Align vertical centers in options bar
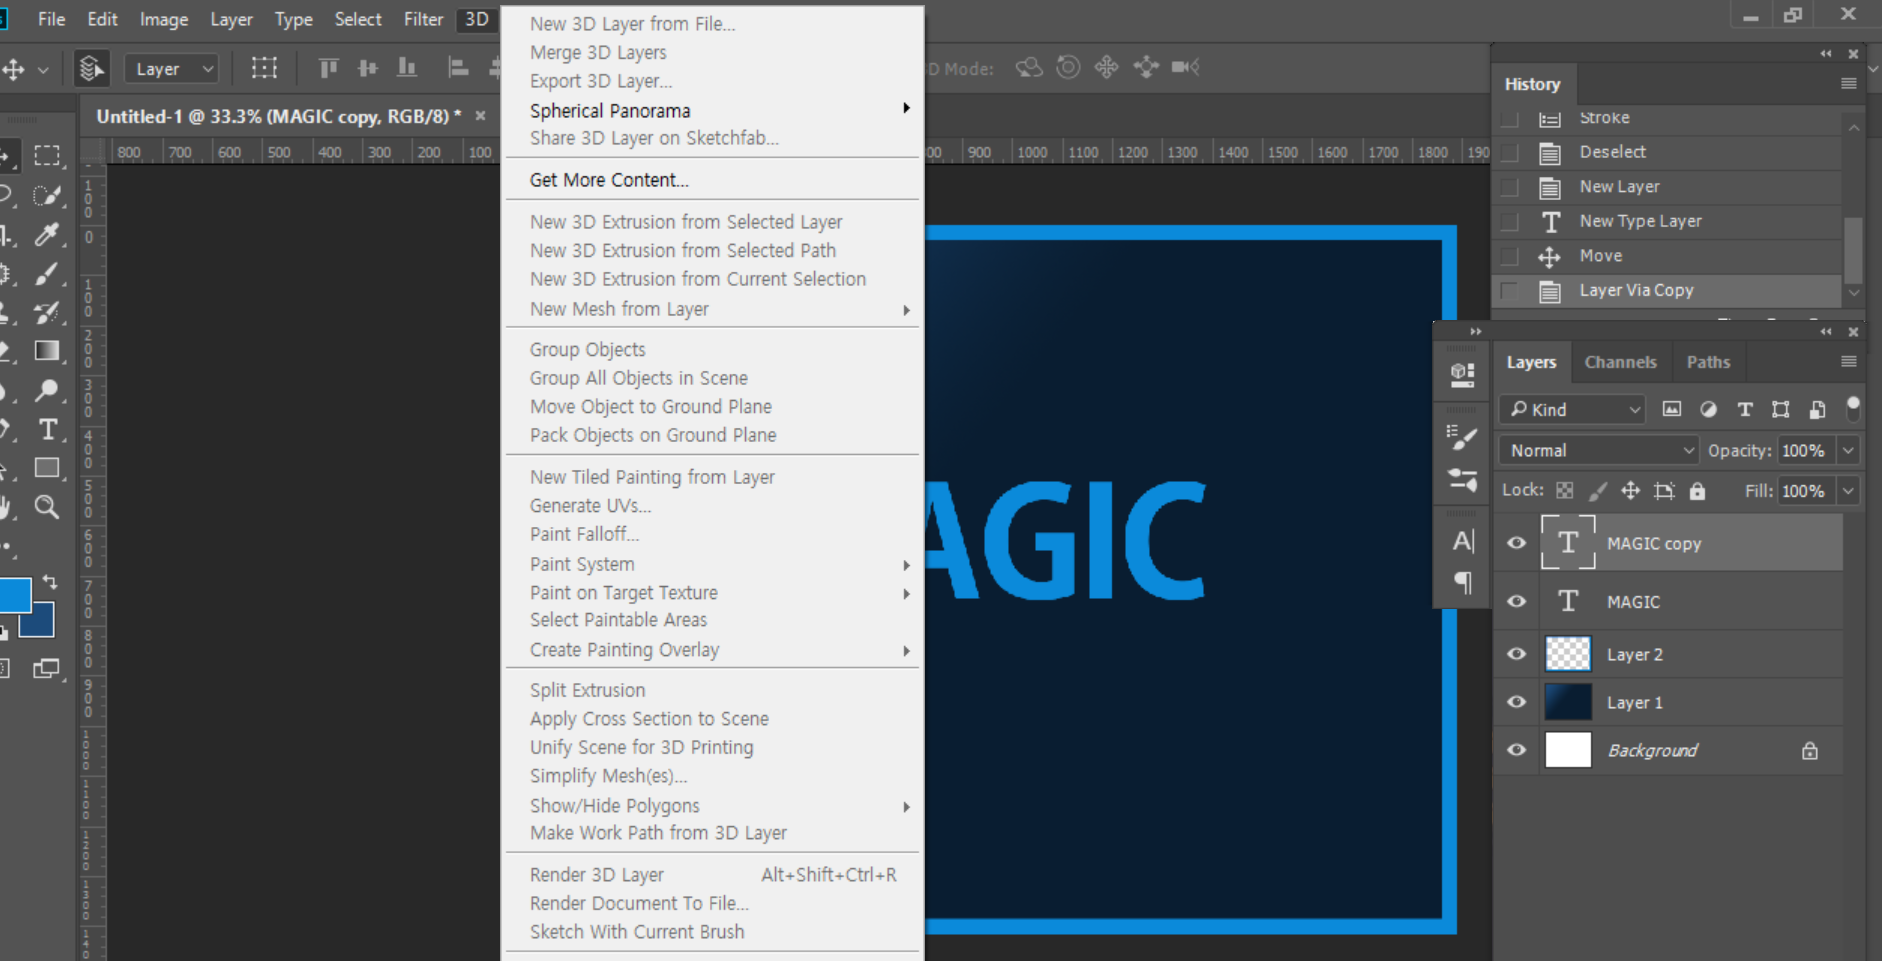The image size is (1882, 961). pos(368,68)
